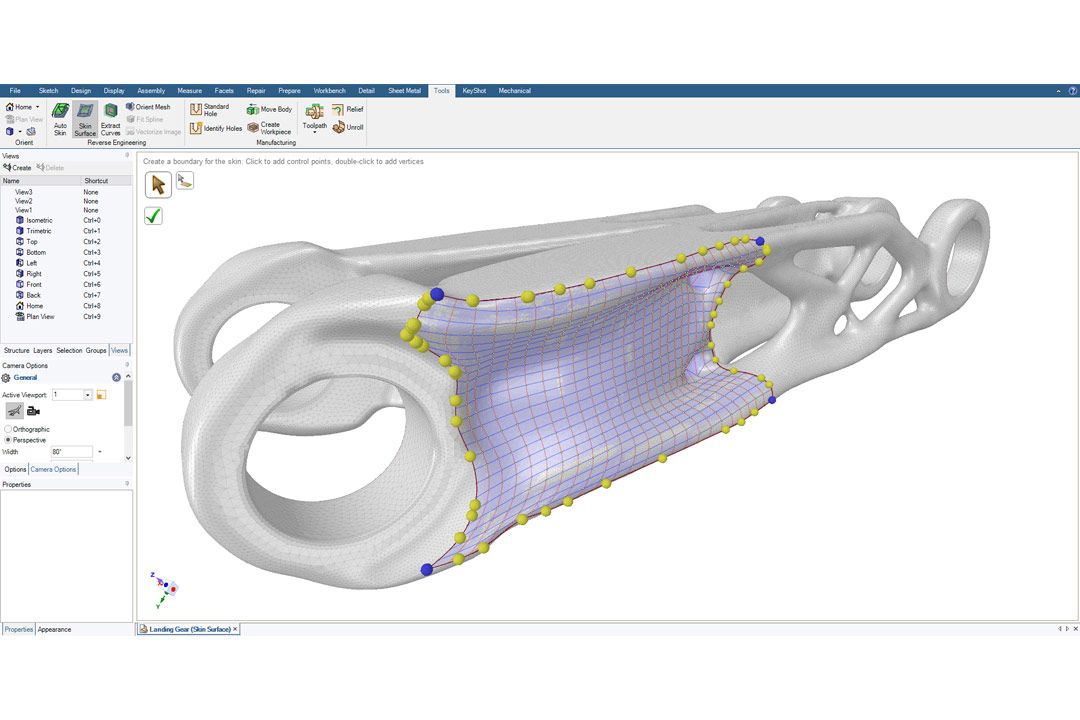
Task: Click the Width input field
Action: coord(71,452)
